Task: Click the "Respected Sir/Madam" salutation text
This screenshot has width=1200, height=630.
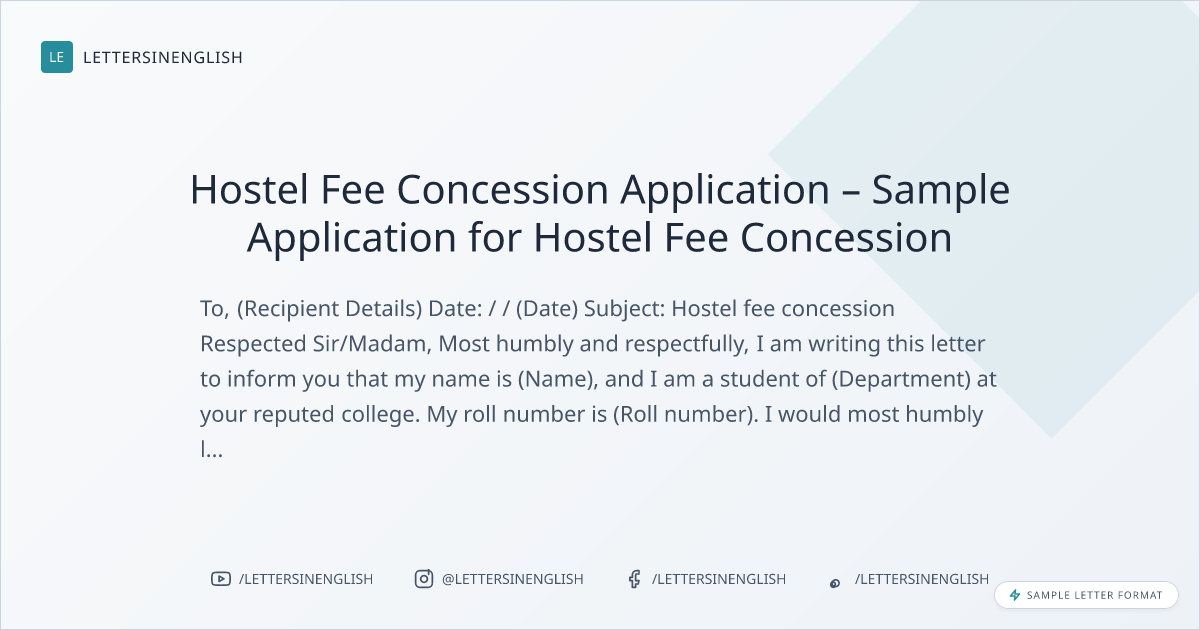Action: click(315, 344)
